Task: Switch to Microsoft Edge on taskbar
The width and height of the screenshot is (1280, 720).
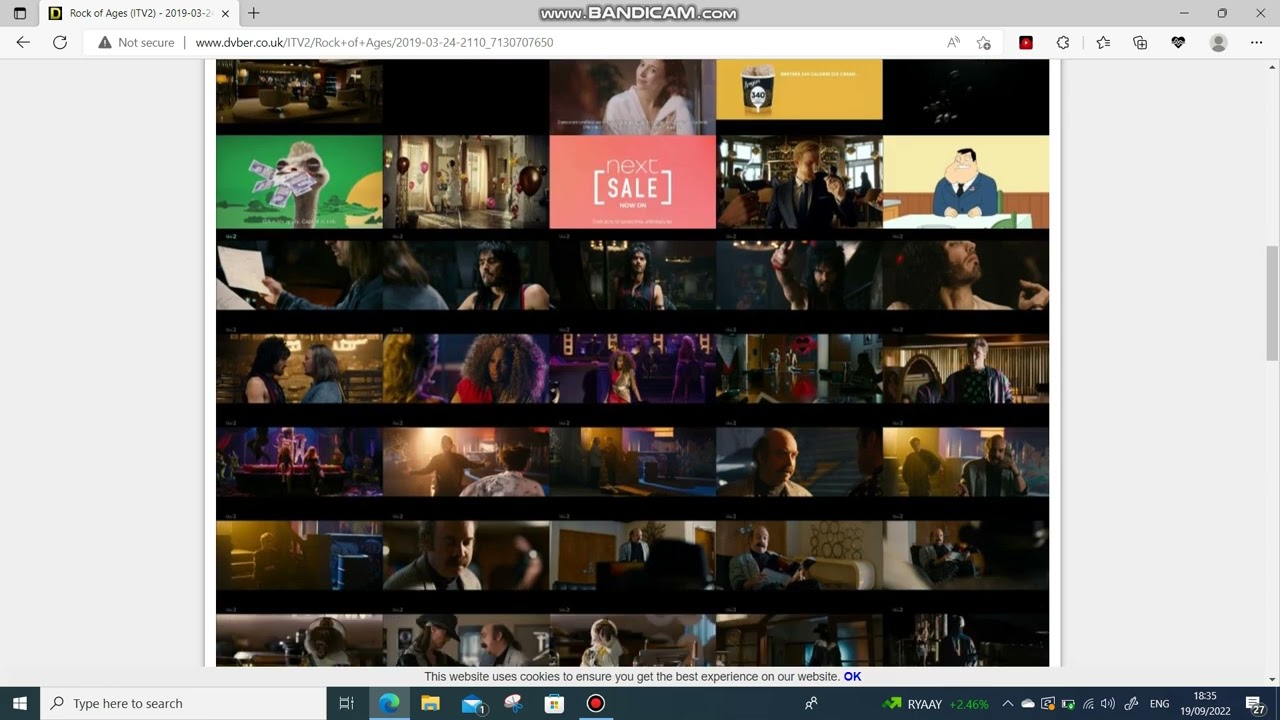Action: point(389,703)
